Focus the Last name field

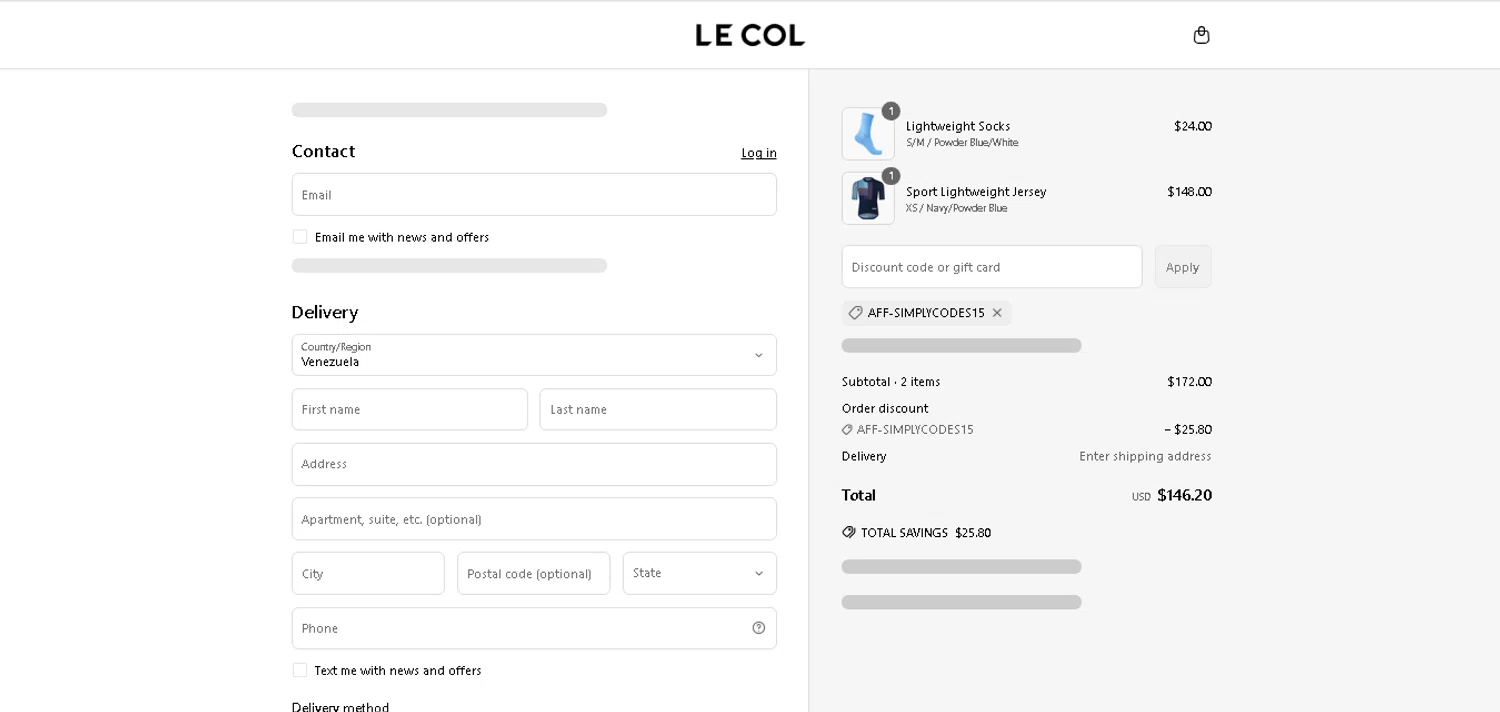point(658,409)
